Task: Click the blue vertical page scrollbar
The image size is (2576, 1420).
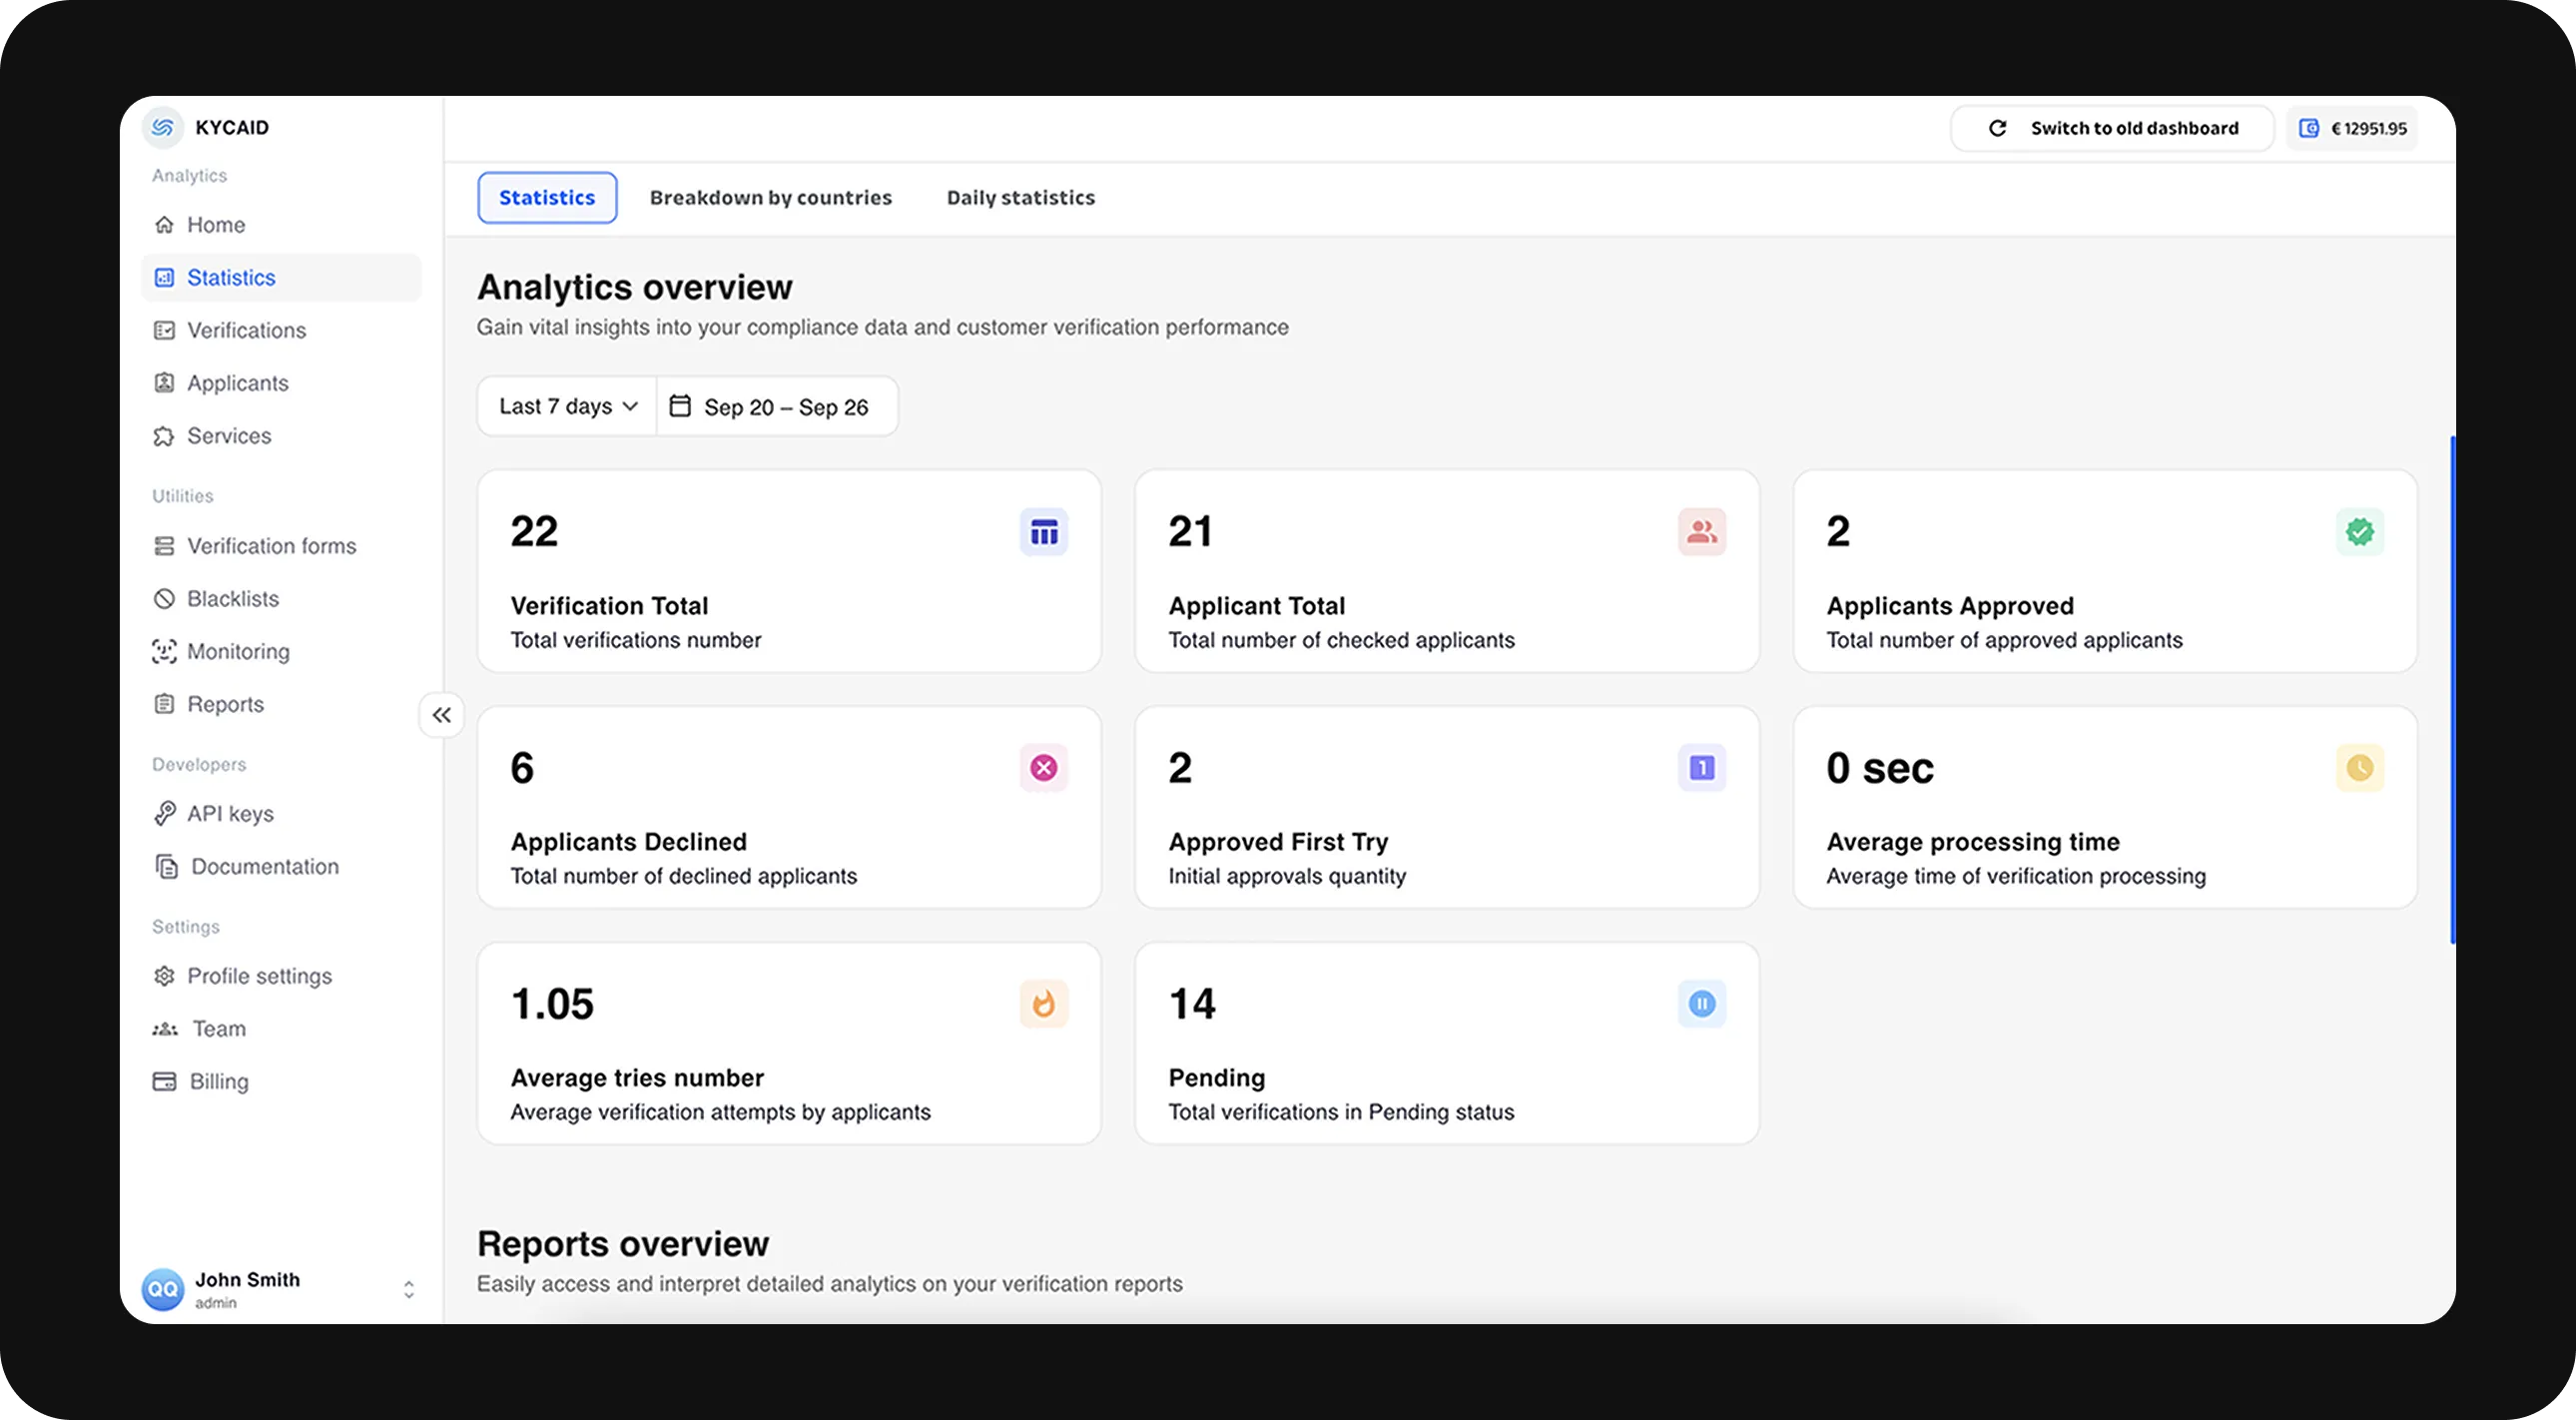Action: pyautogui.click(x=2452, y=690)
